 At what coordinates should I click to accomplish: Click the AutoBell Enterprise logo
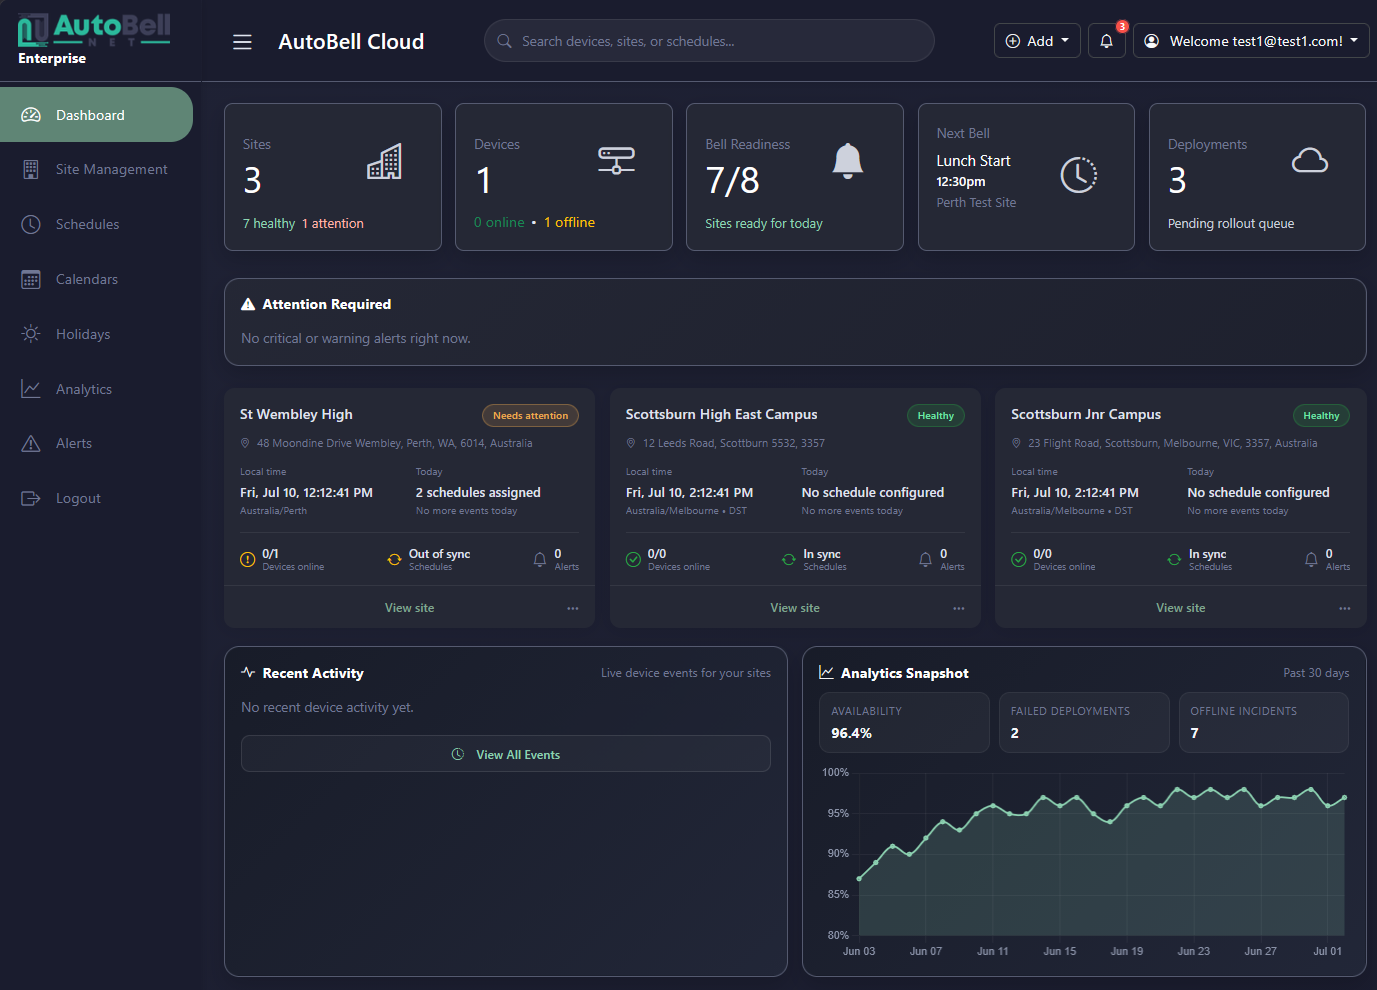pos(94,40)
